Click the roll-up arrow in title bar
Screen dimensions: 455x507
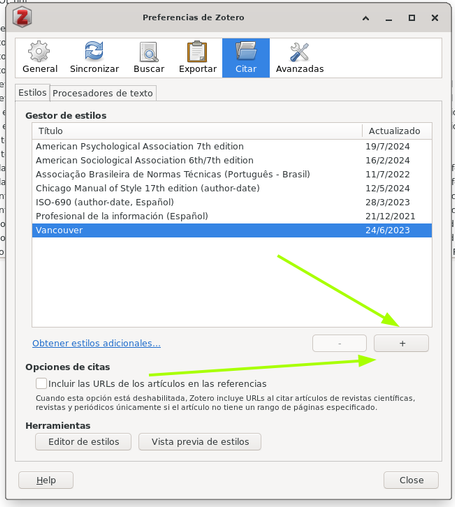pyautogui.click(x=366, y=18)
